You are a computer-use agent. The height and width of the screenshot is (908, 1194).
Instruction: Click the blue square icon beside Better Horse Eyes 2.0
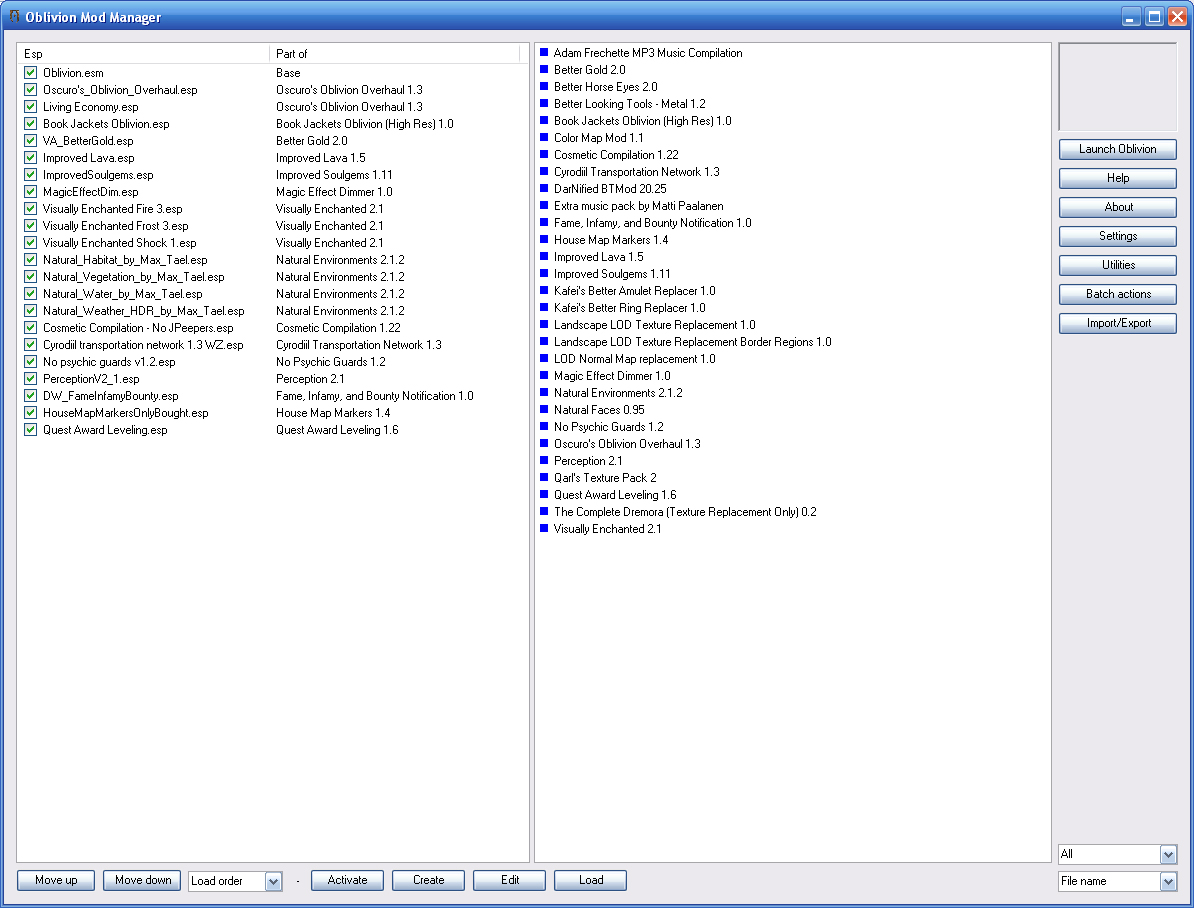coord(544,86)
